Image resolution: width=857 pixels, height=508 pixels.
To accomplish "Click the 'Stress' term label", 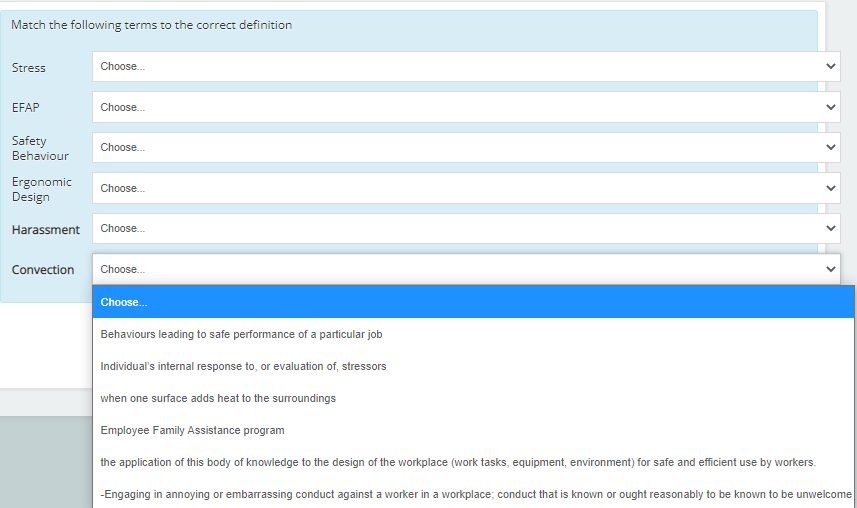I will coord(28,68).
